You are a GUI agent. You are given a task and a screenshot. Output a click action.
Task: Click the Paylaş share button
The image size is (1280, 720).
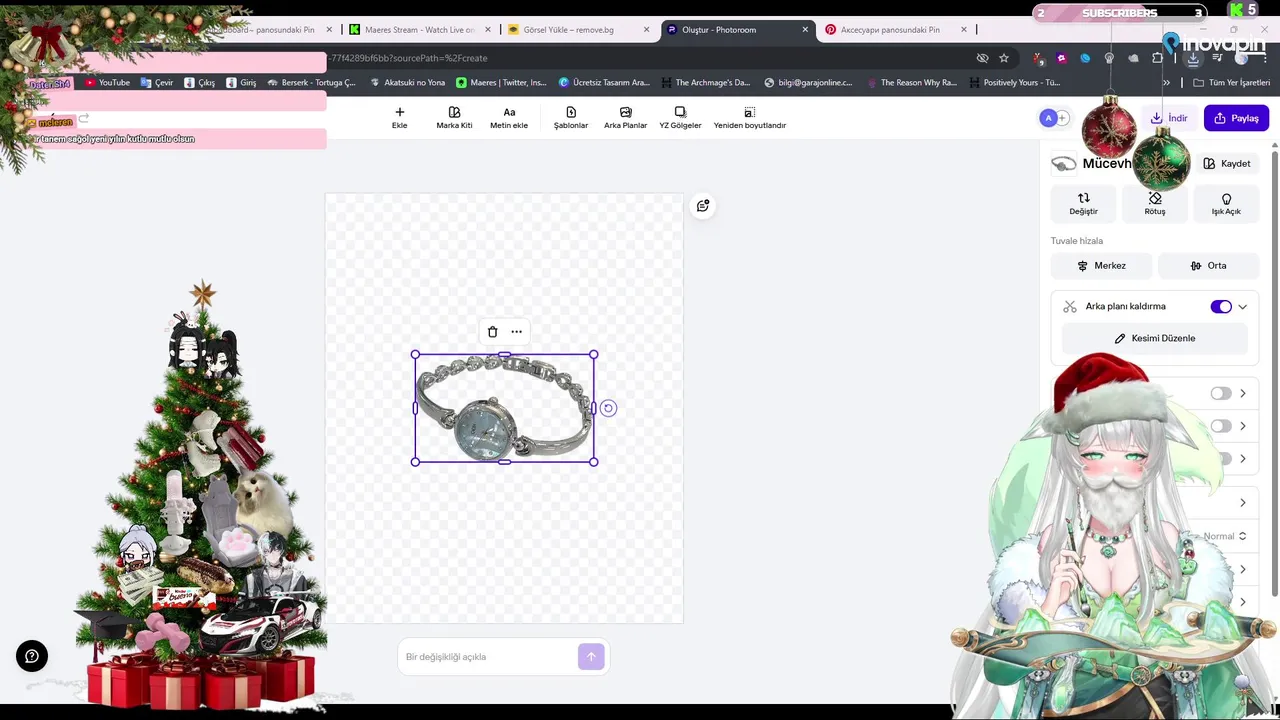(x=1236, y=118)
